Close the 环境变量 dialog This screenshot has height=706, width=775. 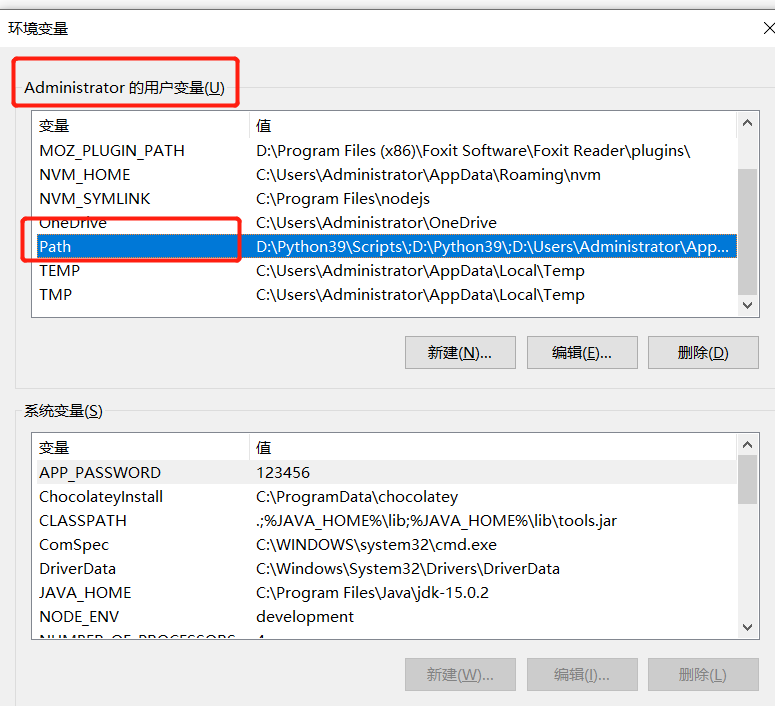(x=769, y=28)
